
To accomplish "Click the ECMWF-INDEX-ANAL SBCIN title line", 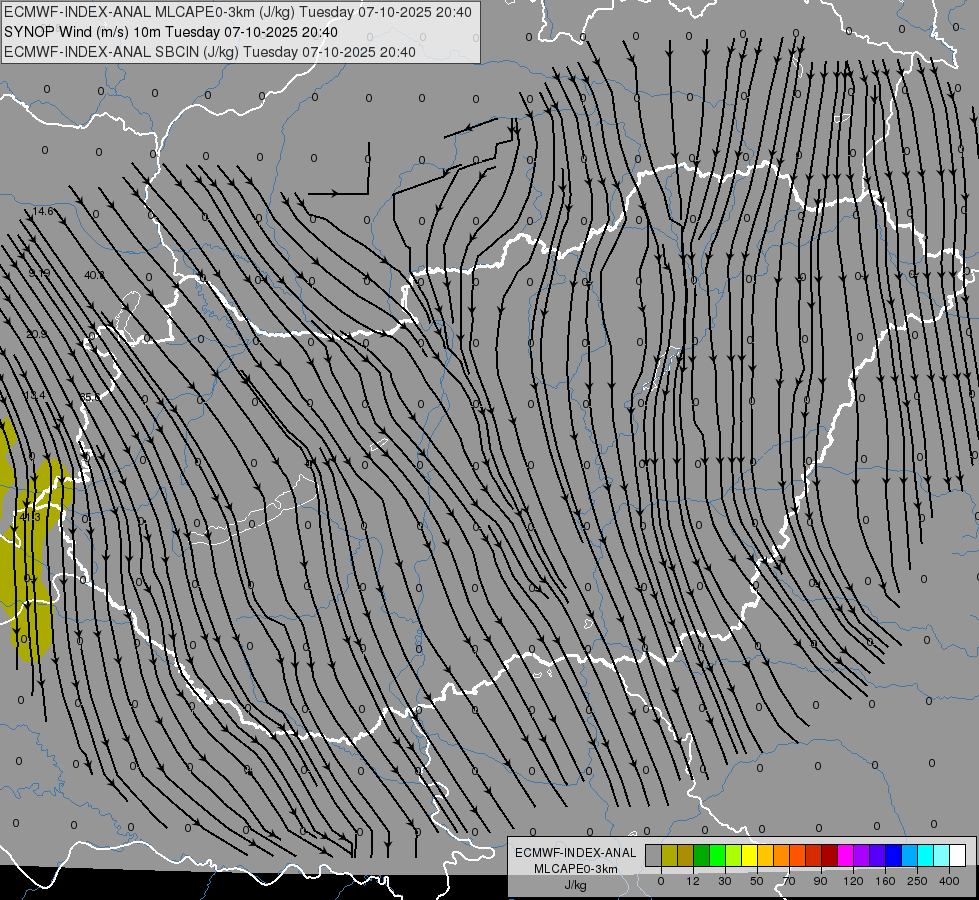I will 210,52.
